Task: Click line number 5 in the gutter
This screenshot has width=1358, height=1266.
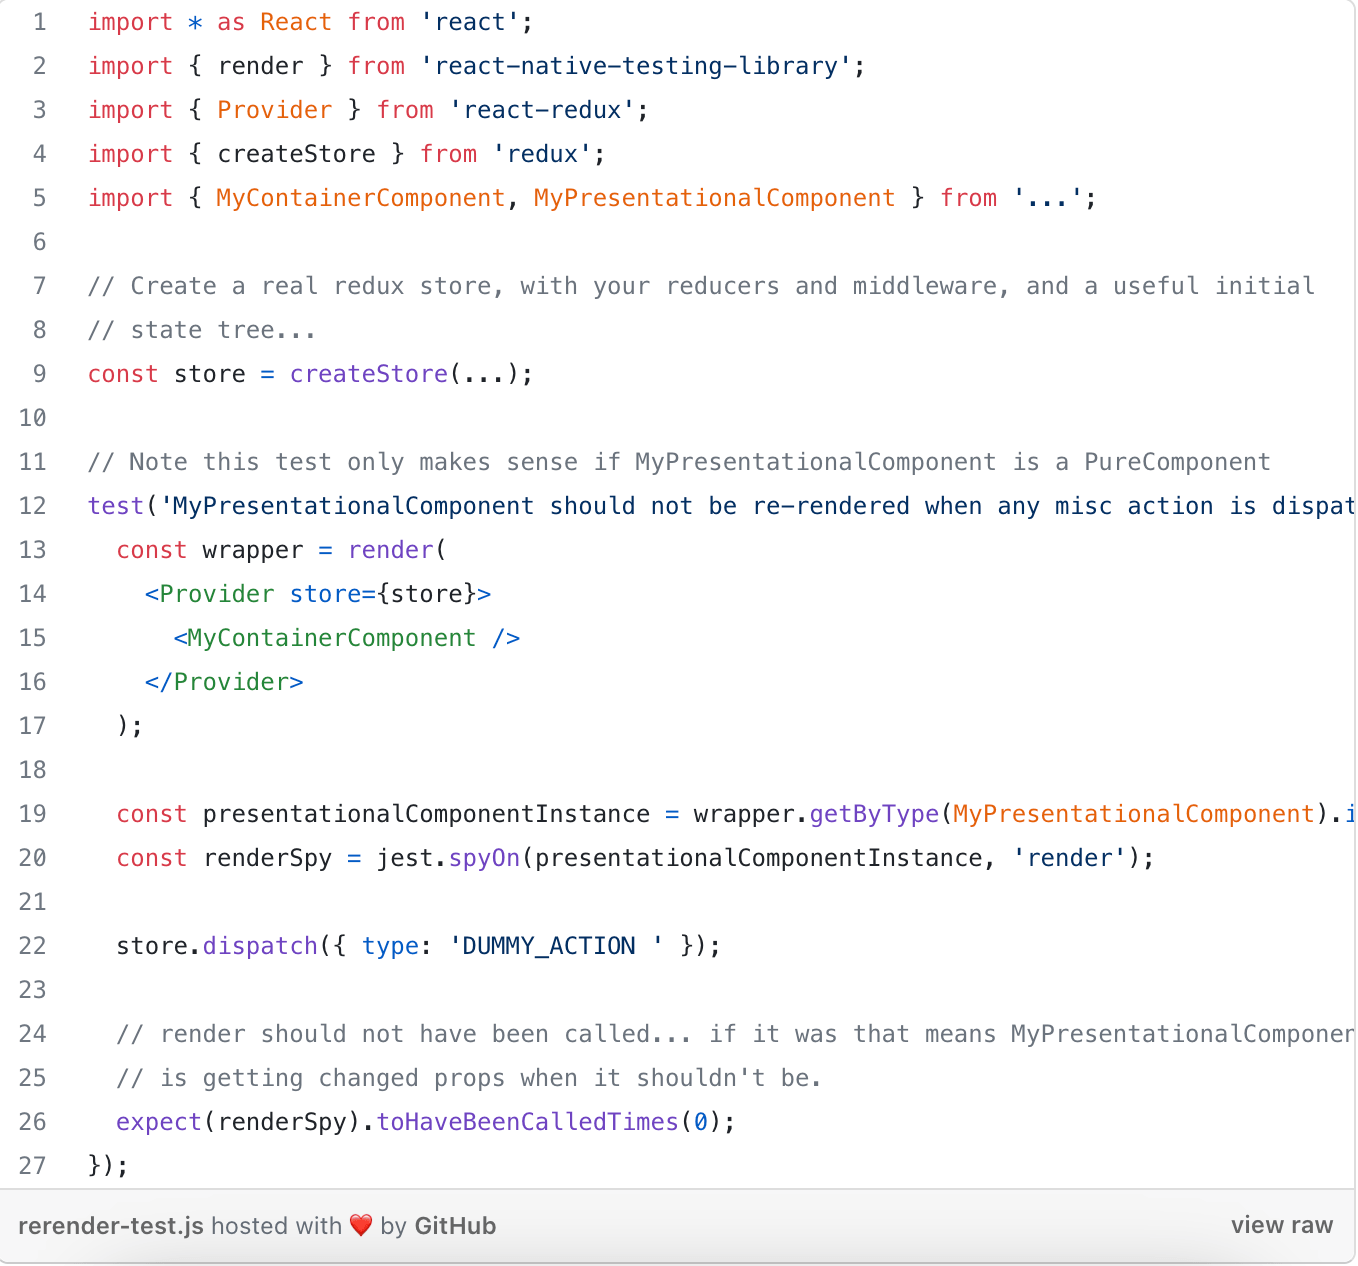Action: 40,198
